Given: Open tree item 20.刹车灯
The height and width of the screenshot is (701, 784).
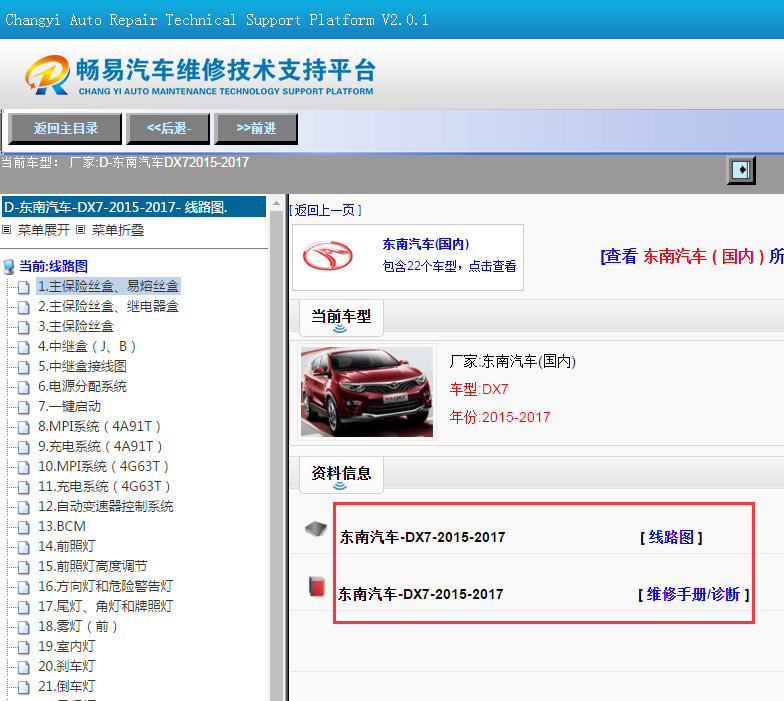Looking at the screenshot, I should pos(66,666).
